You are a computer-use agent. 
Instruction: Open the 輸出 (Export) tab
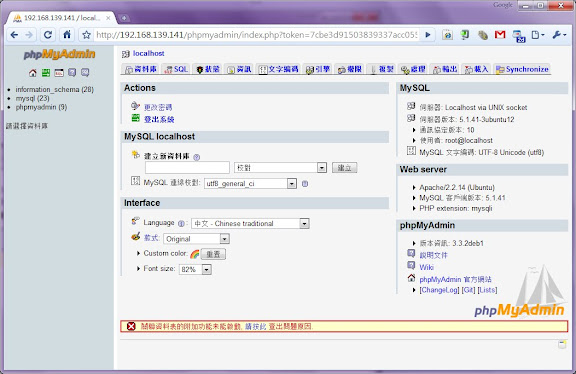pos(445,69)
